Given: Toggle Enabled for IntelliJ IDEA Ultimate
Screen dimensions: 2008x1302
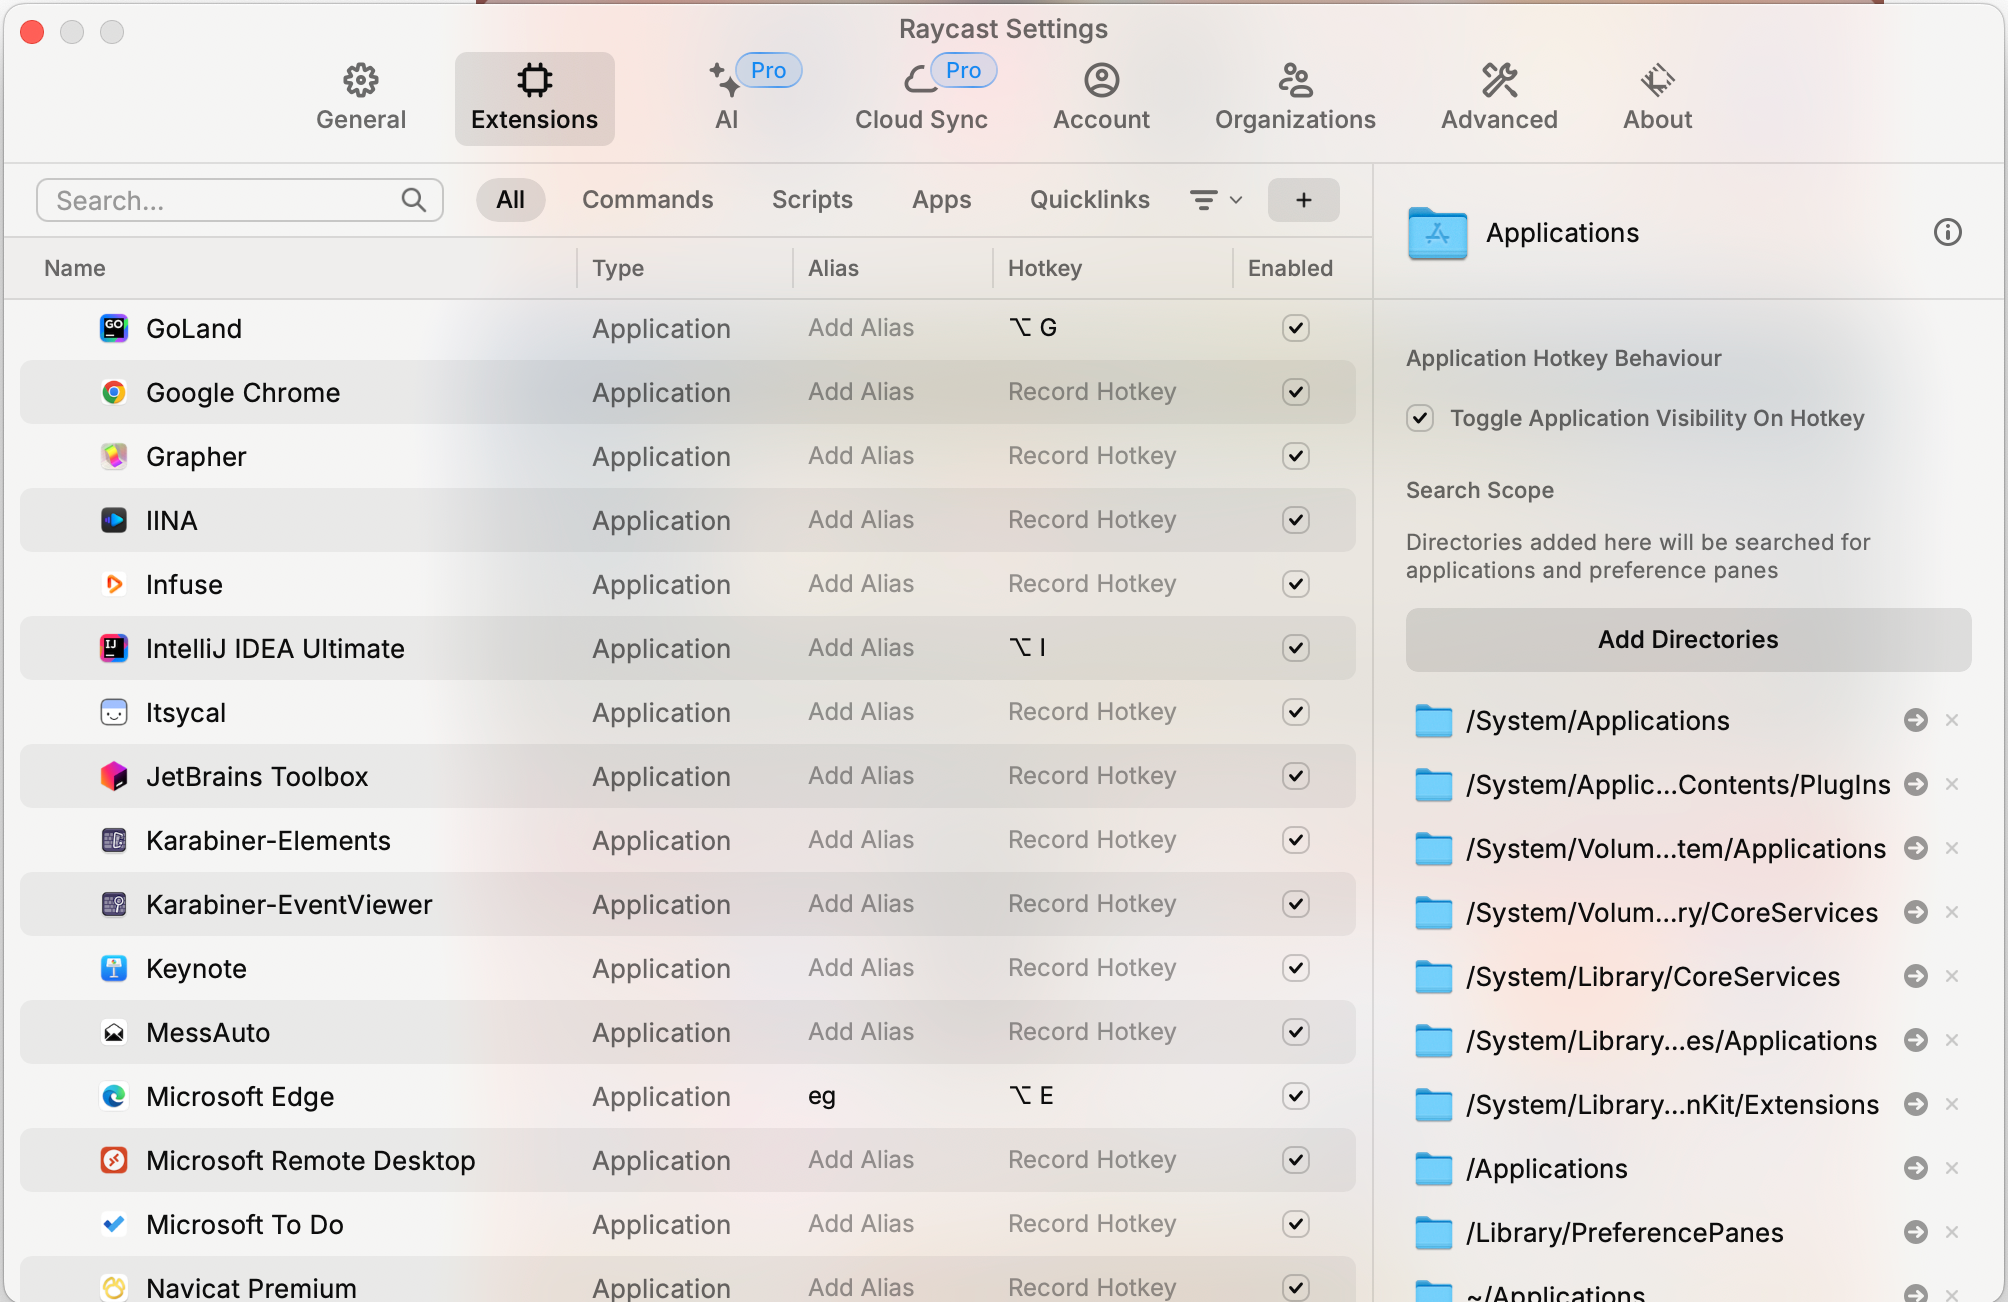Looking at the screenshot, I should pyautogui.click(x=1295, y=648).
